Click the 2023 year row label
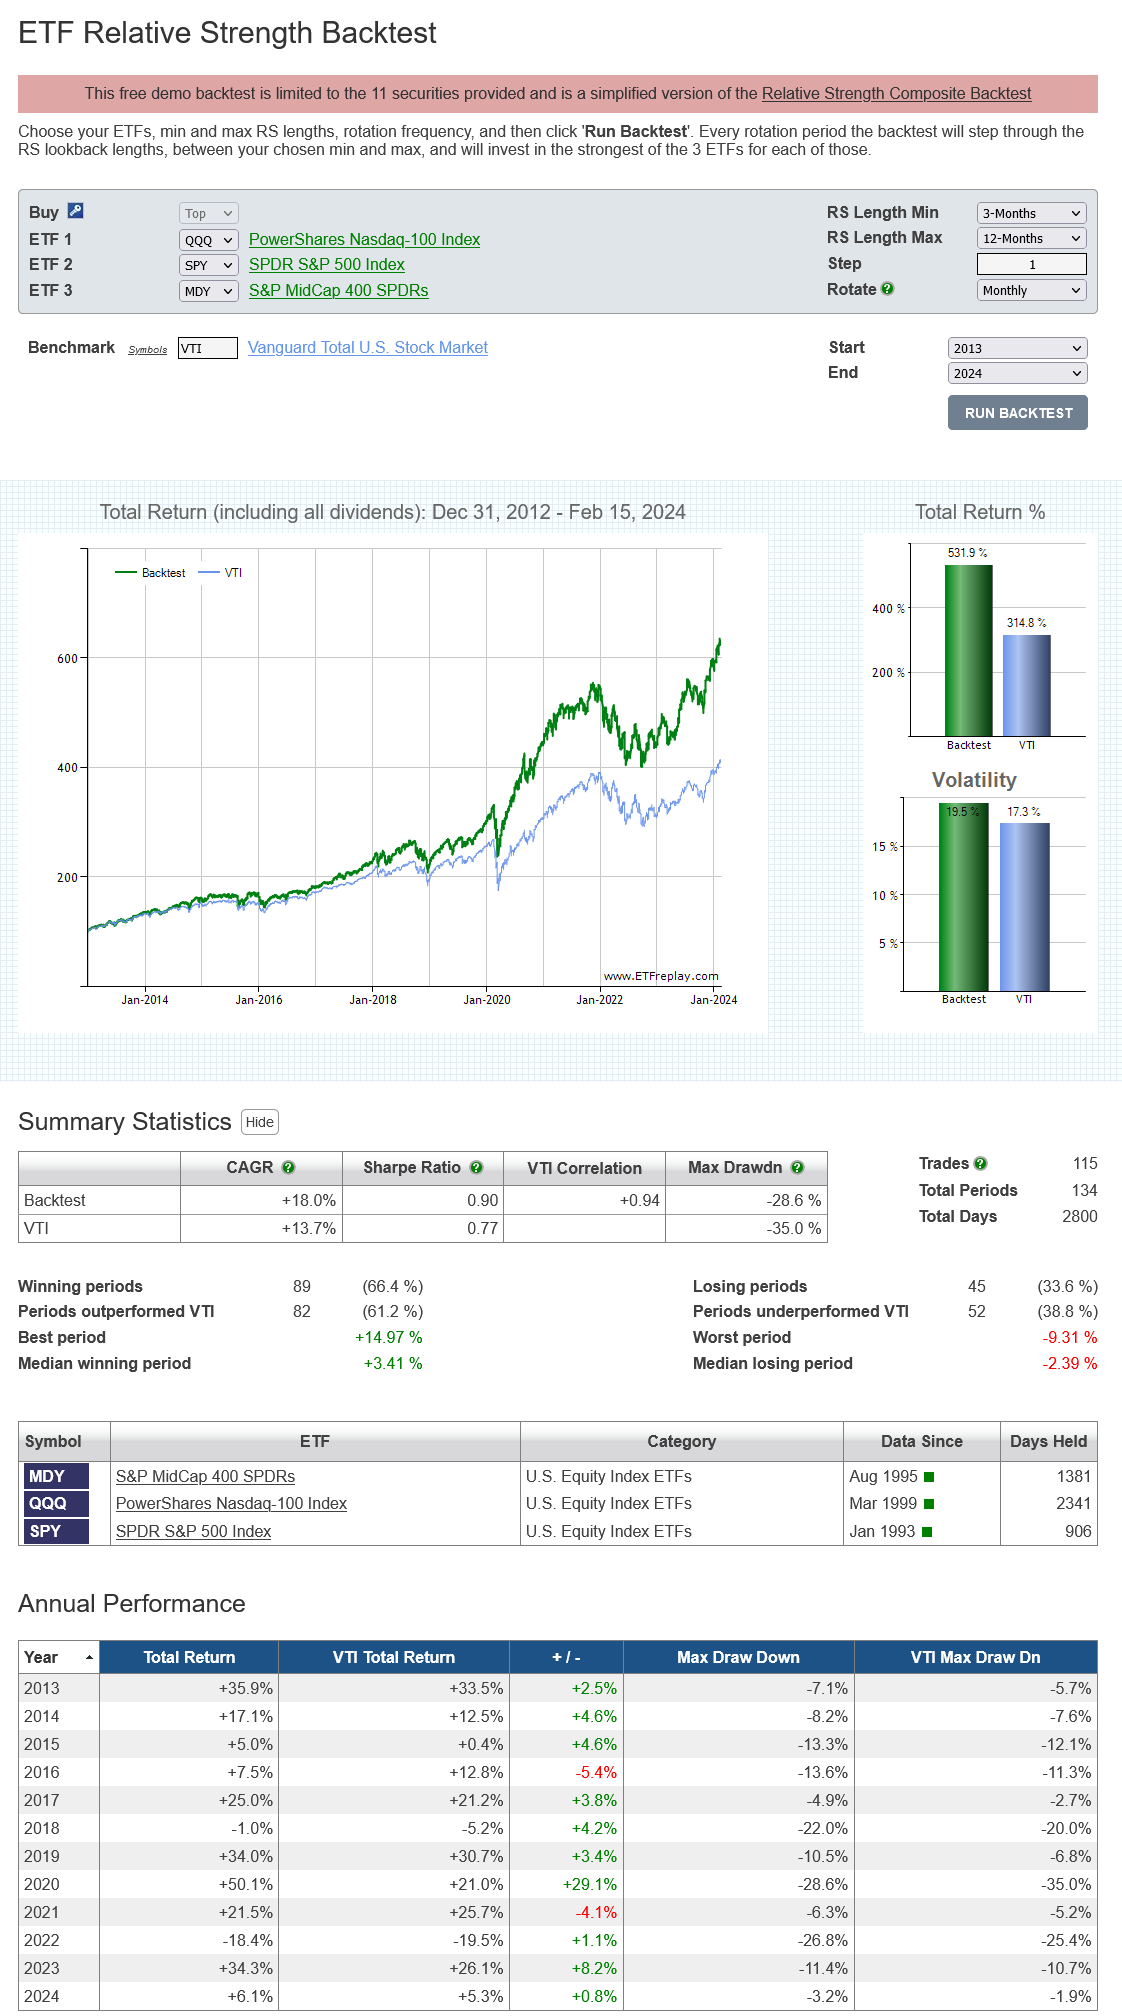This screenshot has height=2016, width=1122. click(x=42, y=1968)
